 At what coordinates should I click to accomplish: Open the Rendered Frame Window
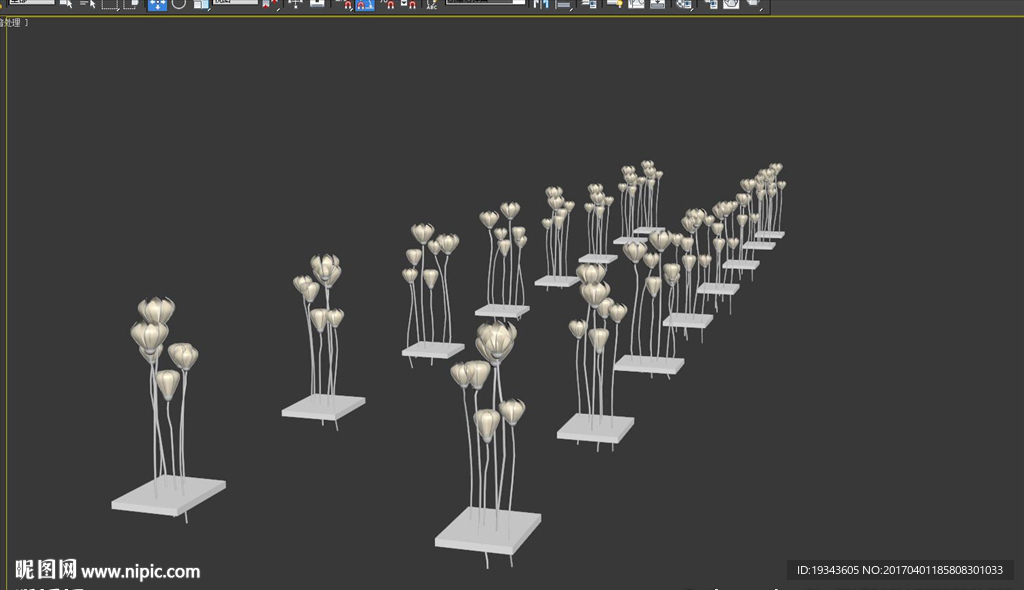(731, 4)
